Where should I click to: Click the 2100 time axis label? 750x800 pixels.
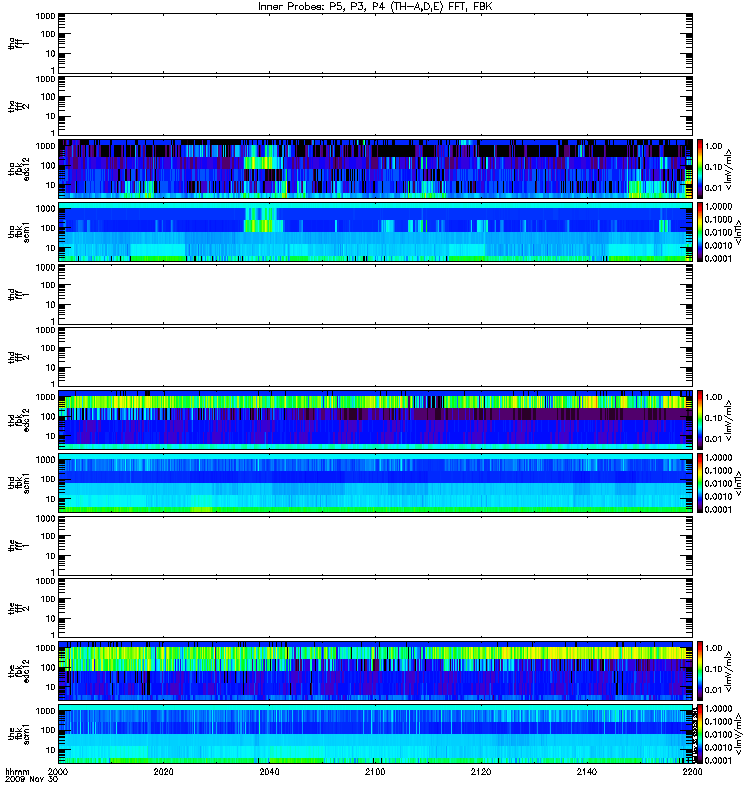375,771
